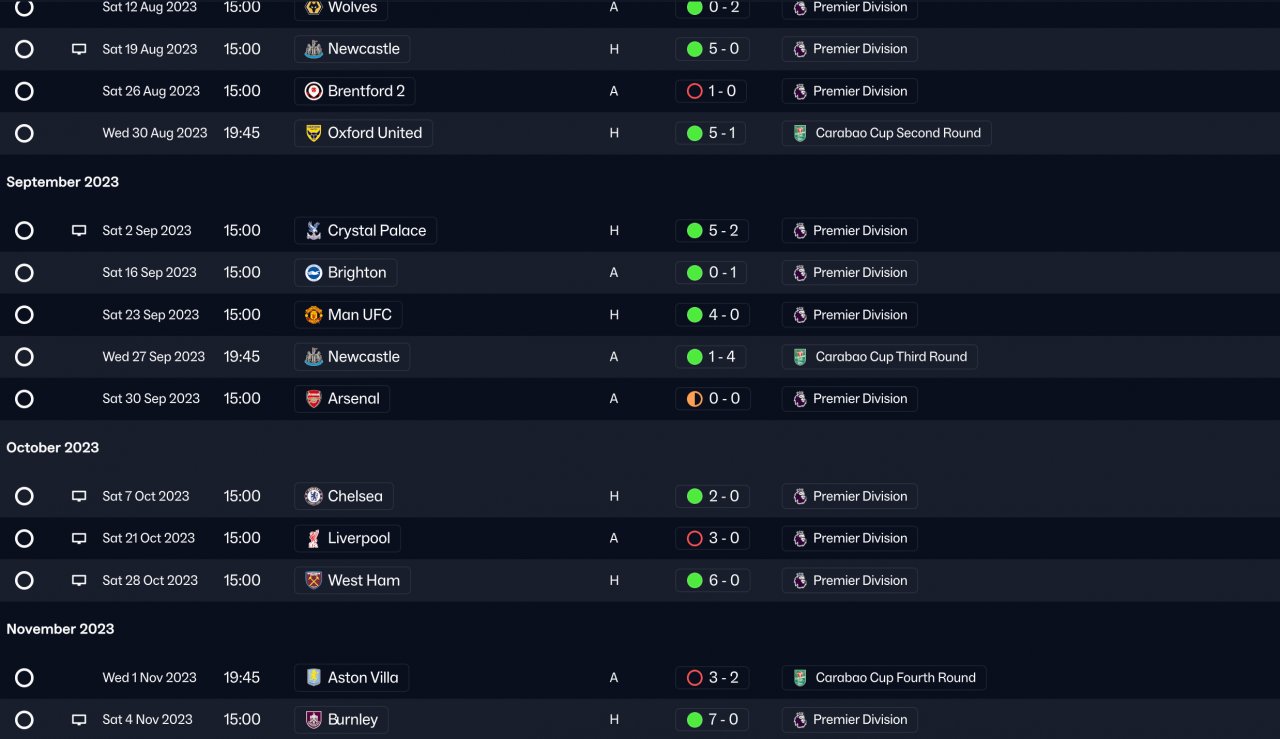Open the Carabao Cup Third Round competition
Image resolution: width=1280 pixels, height=739 pixels.
click(x=890, y=357)
